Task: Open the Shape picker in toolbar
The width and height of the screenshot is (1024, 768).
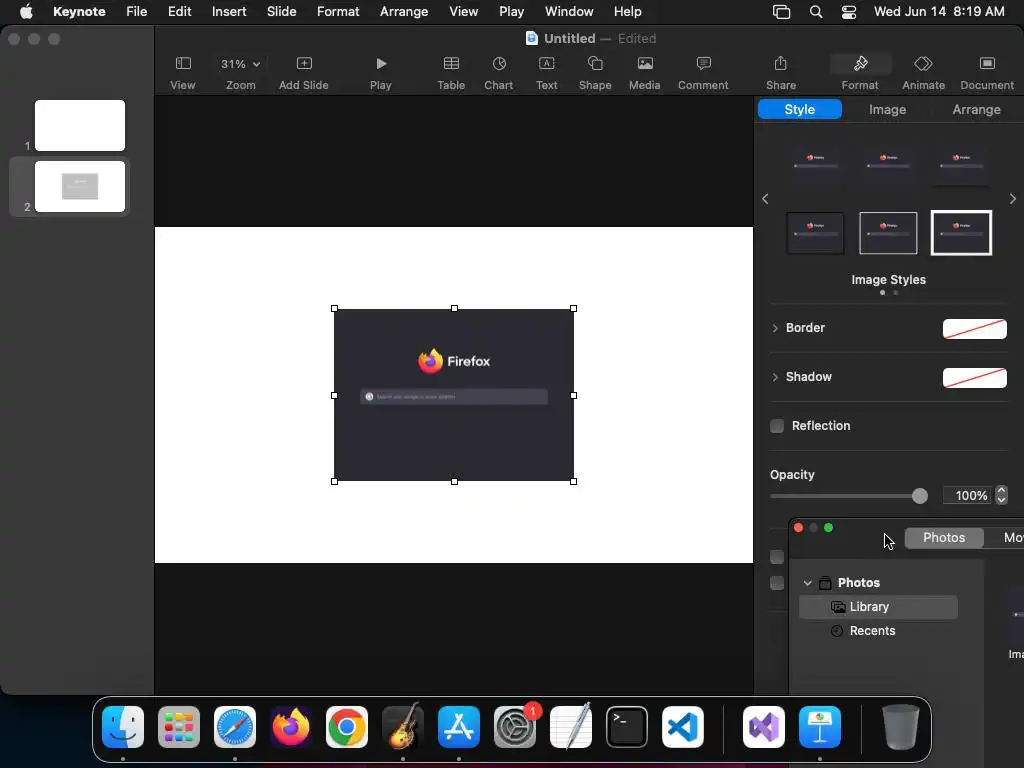Action: [595, 72]
